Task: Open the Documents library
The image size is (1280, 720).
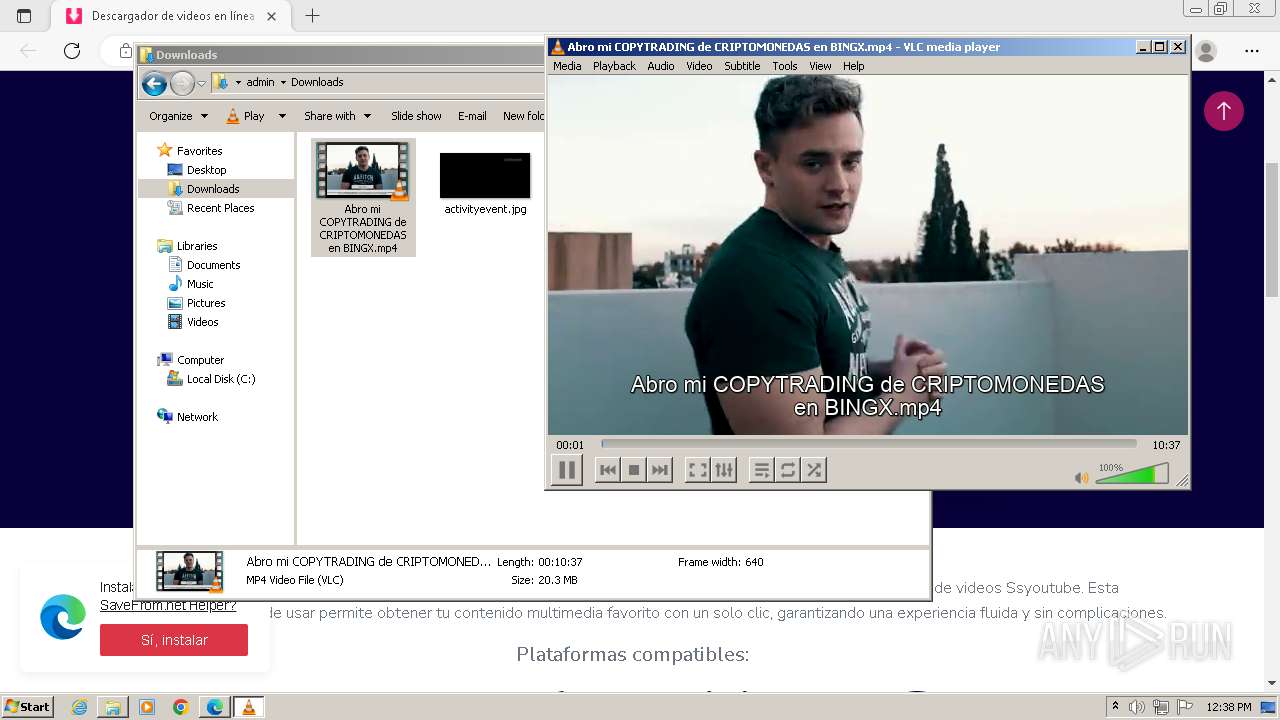Action: pyautogui.click(x=213, y=265)
